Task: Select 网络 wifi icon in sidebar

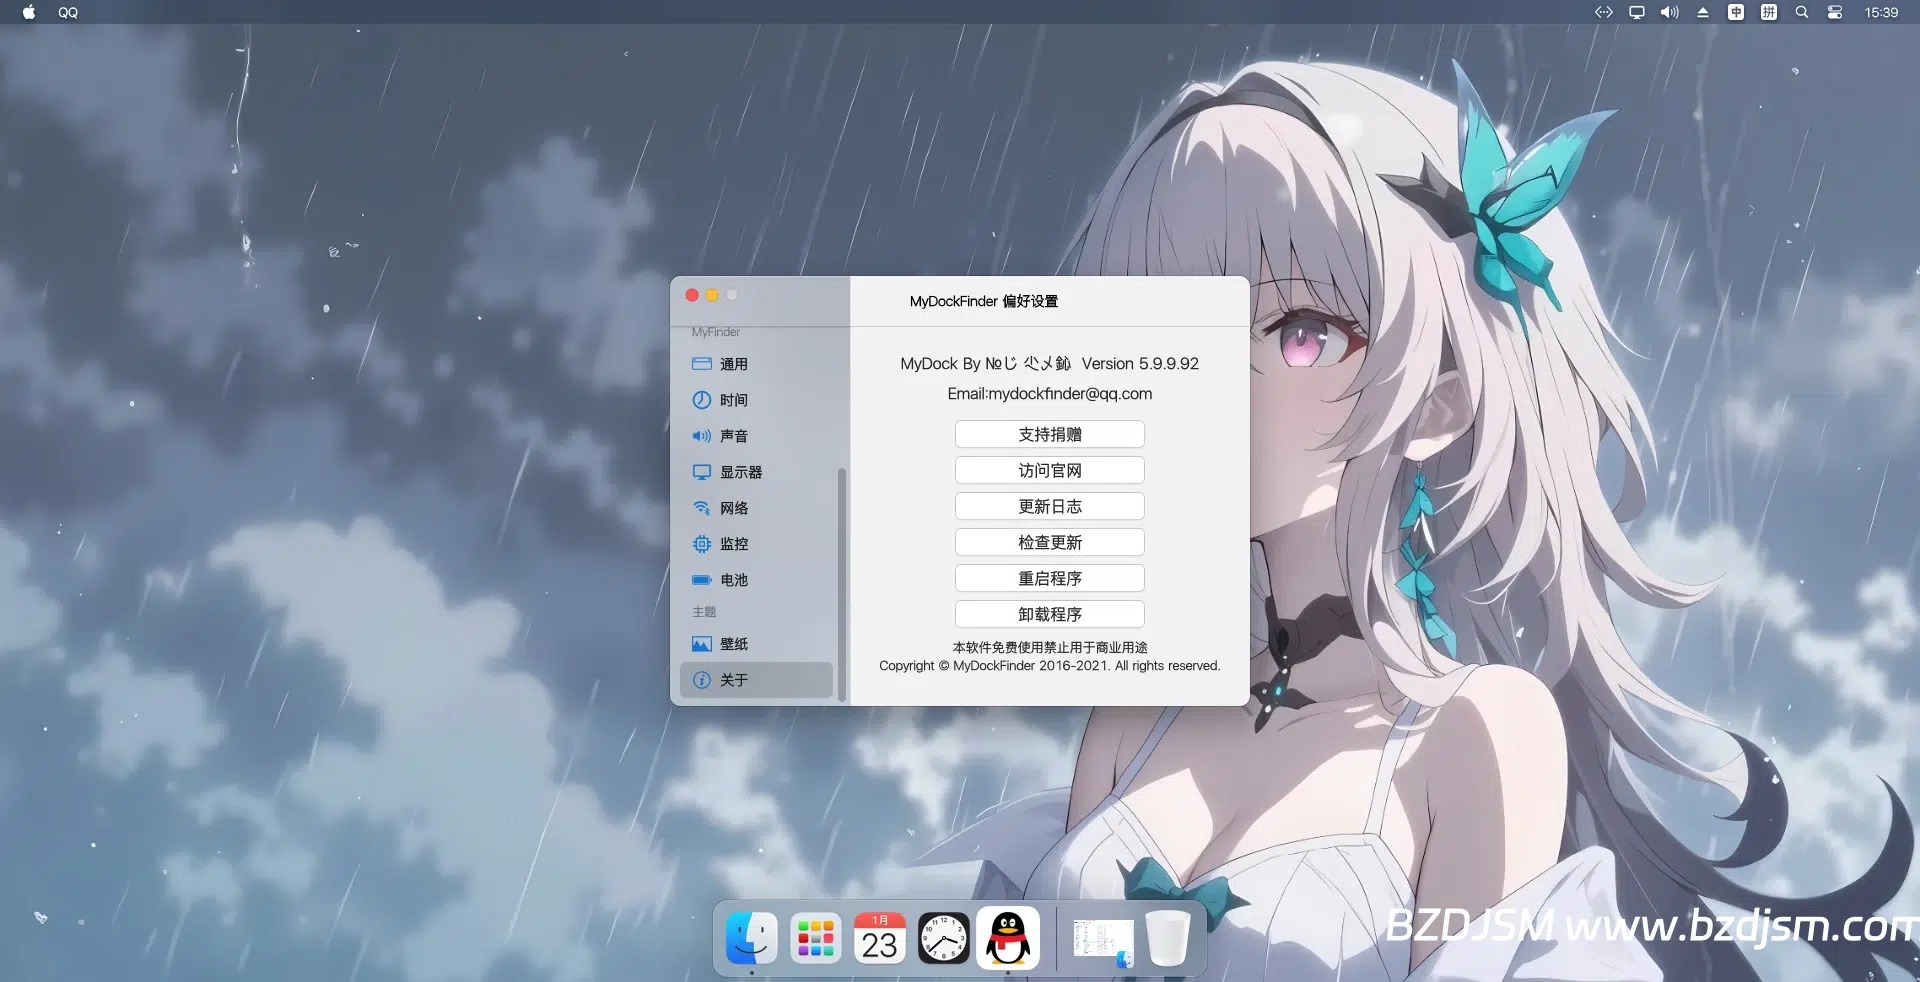Action: (x=702, y=508)
